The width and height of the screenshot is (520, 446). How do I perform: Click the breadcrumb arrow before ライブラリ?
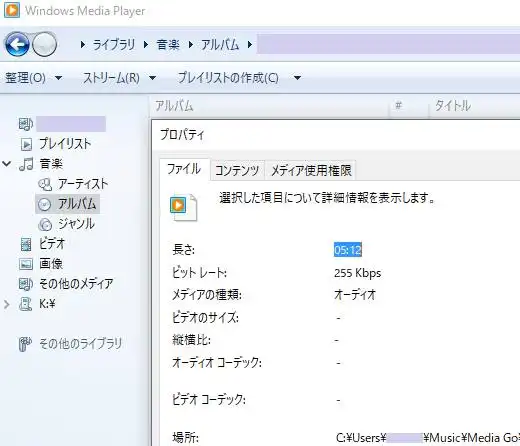pos(83,44)
